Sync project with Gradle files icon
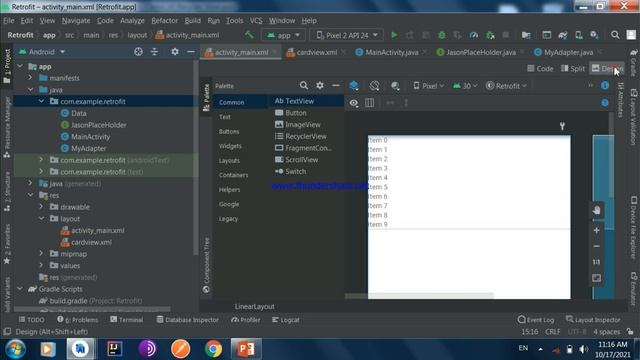Screen dimensions: 640x360 point(563,35)
